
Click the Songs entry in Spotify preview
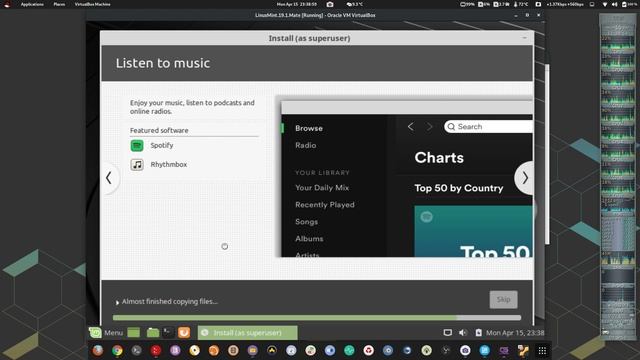tap(307, 222)
